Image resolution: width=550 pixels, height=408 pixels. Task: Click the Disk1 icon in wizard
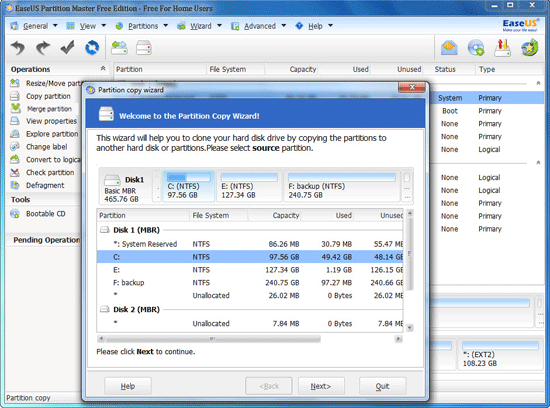[x=113, y=180]
